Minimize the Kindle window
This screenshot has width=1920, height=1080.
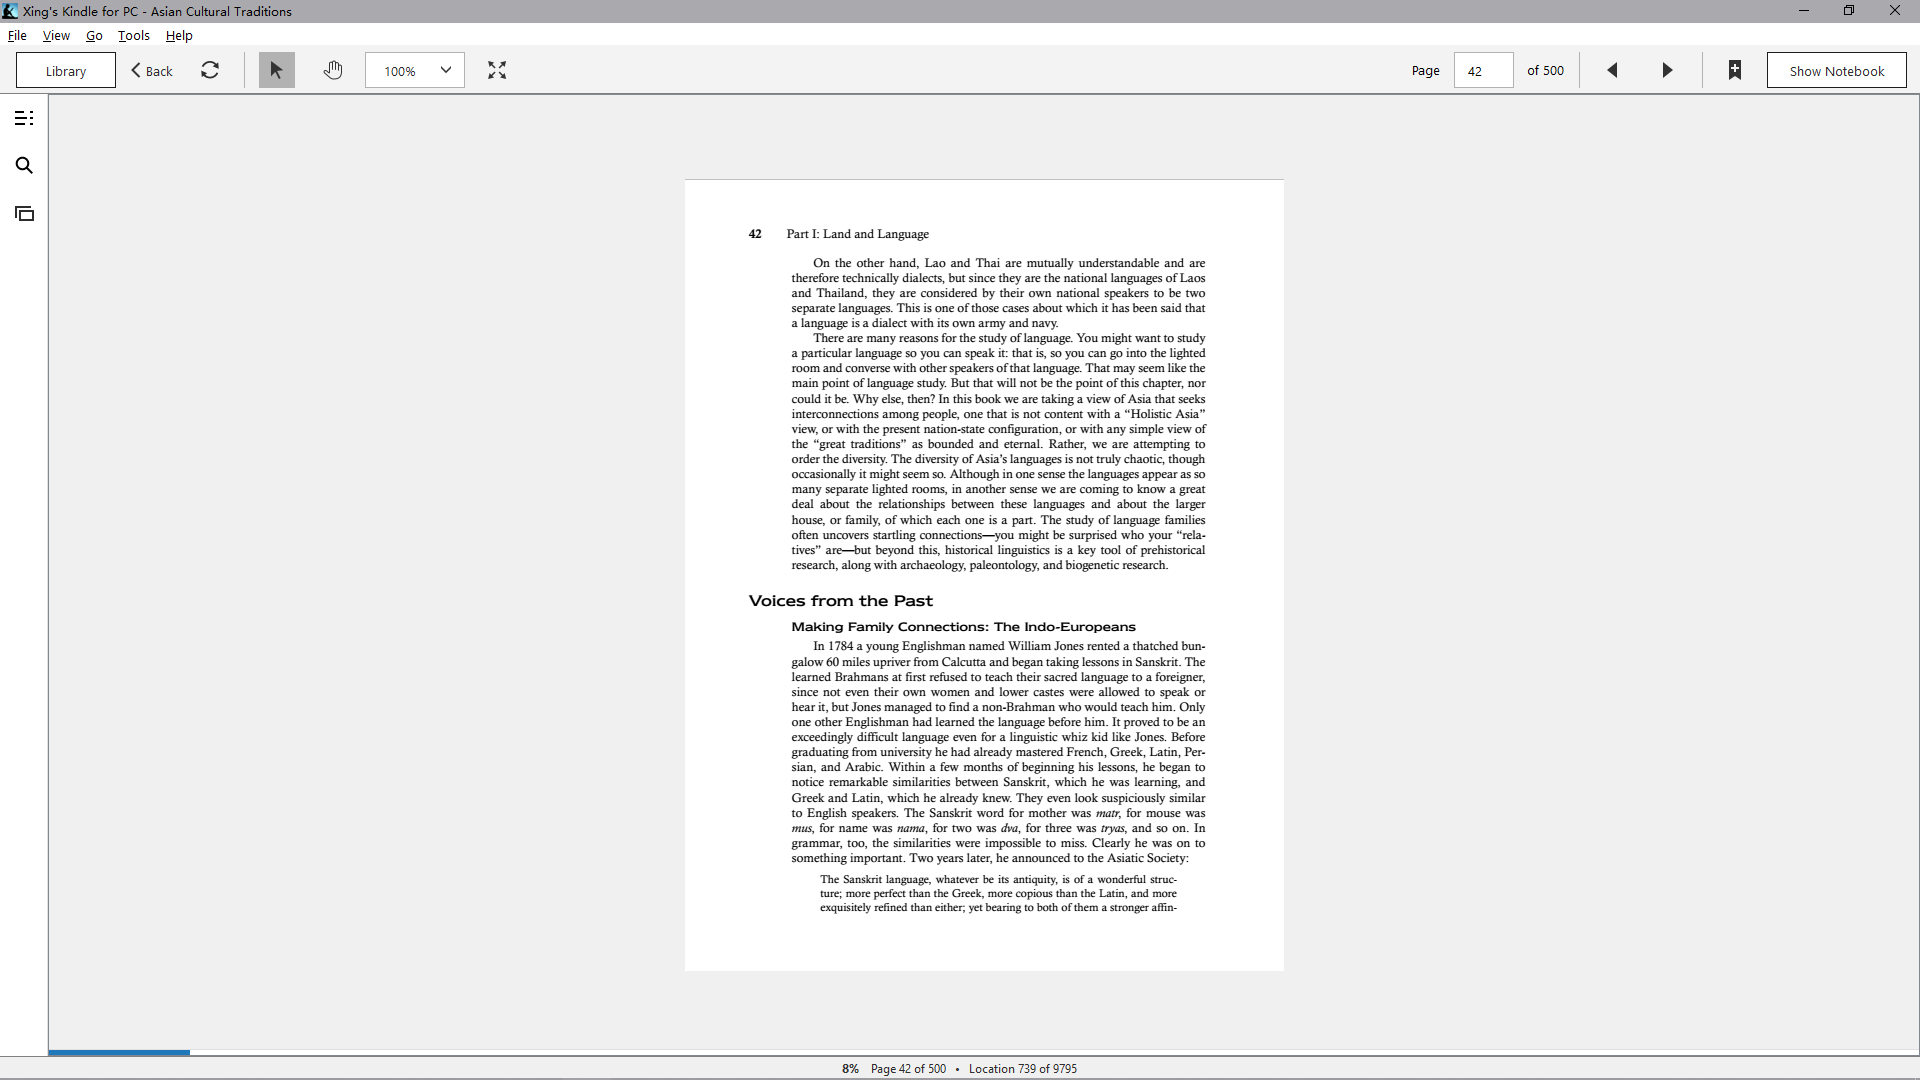[1804, 11]
